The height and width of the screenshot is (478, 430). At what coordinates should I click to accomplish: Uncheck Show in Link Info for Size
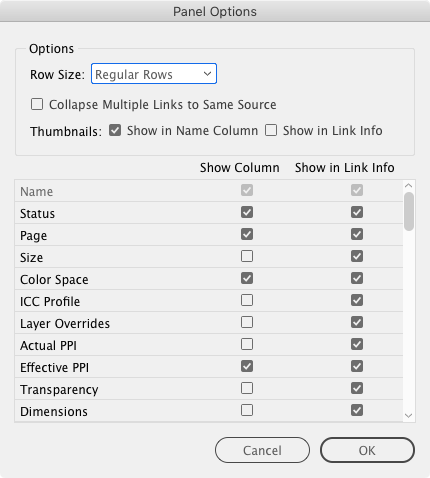pos(357,256)
